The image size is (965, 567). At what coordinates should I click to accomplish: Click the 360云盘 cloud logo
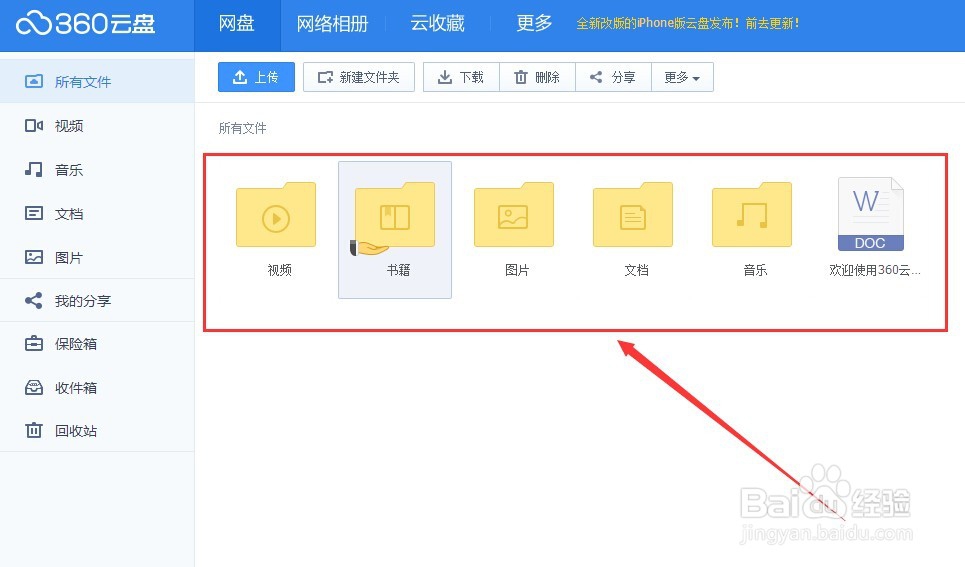click(x=85, y=24)
